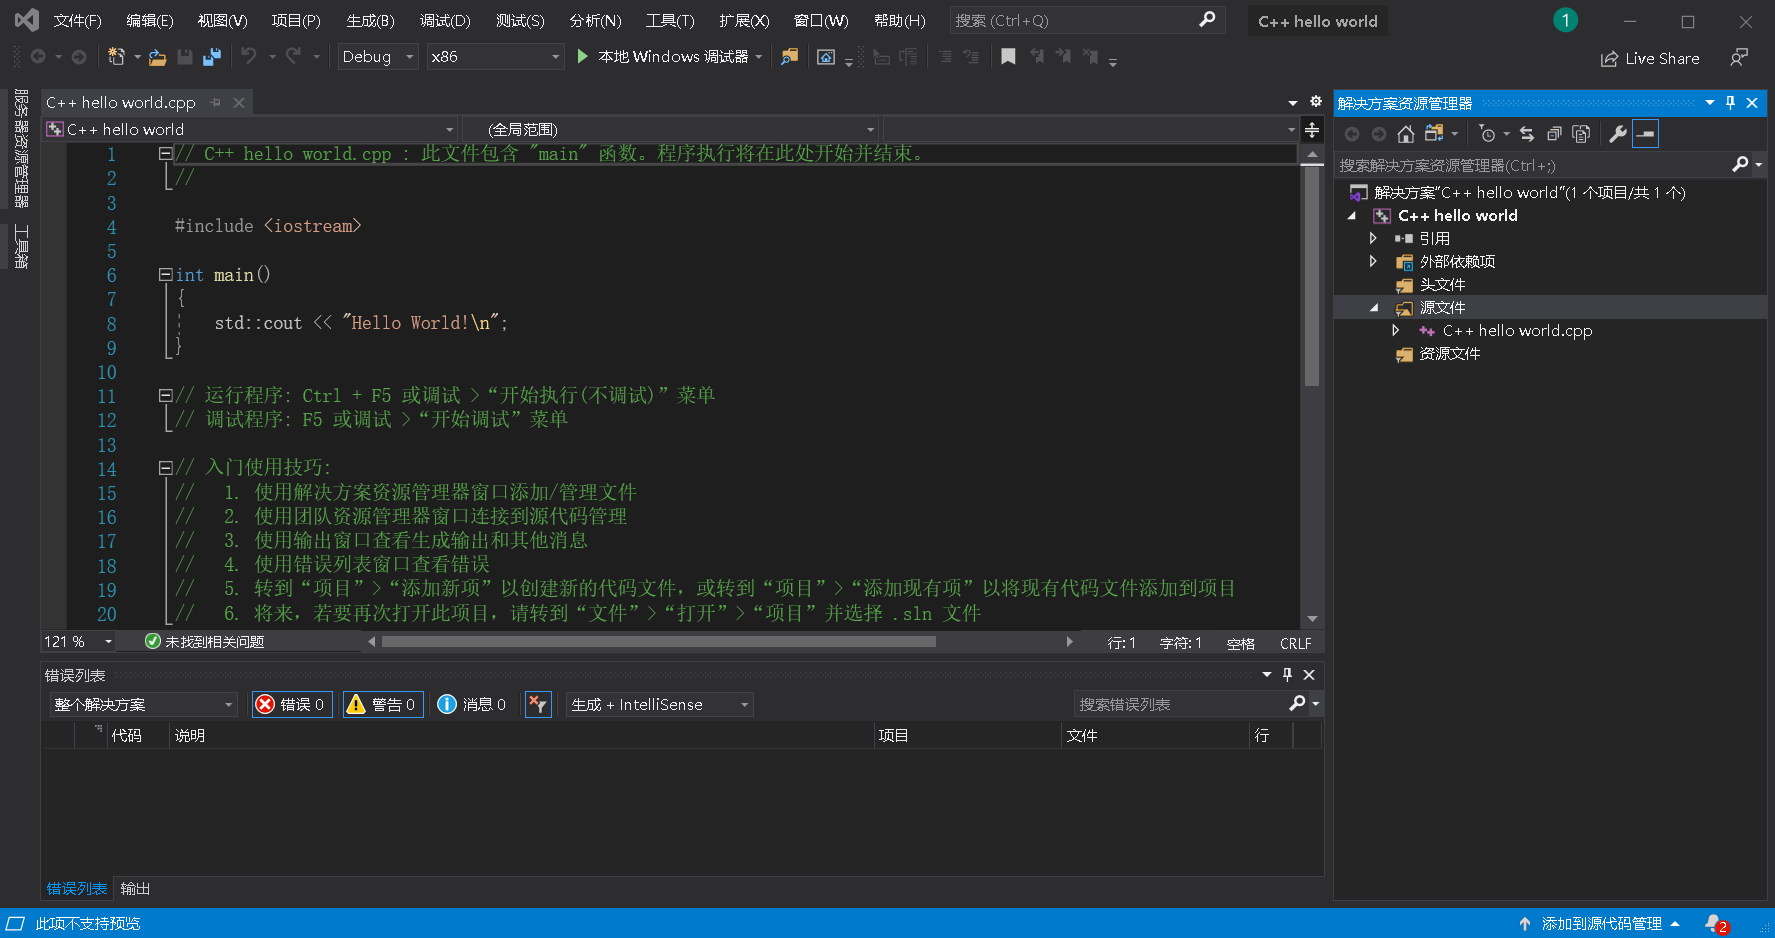Click the Live Share button
This screenshot has height=938, width=1775.
pyautogui.click(x=1650, y=59)
